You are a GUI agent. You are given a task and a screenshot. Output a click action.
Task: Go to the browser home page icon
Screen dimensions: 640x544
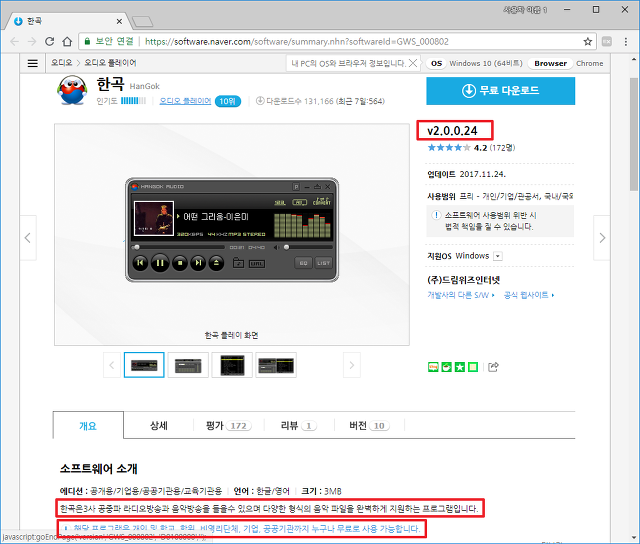pyautogui.click(x=67, y=42)
